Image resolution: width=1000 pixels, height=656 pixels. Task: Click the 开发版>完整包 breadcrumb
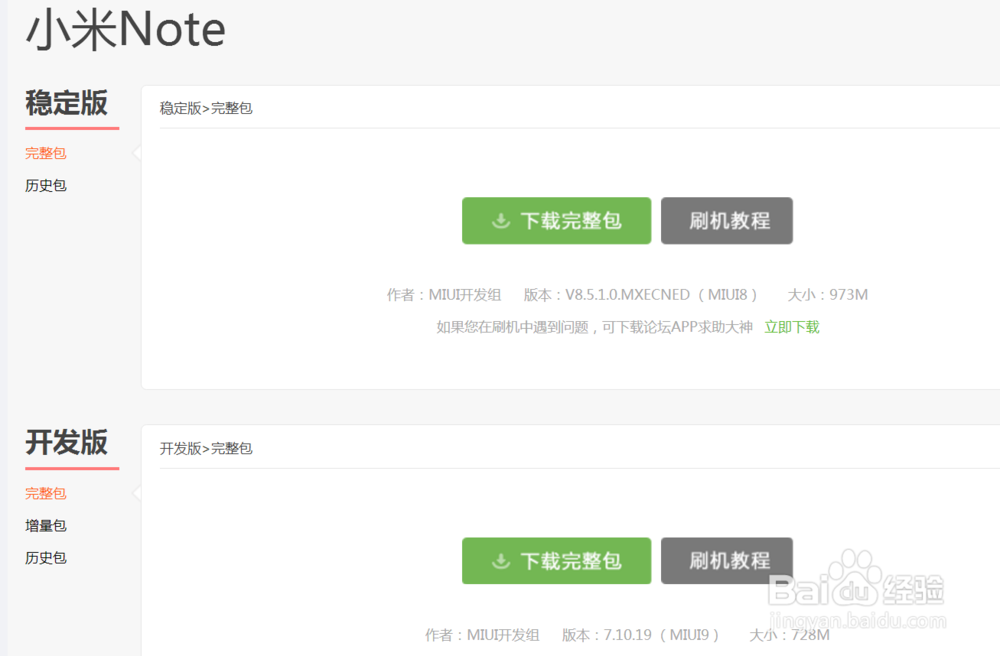[206, 448]
